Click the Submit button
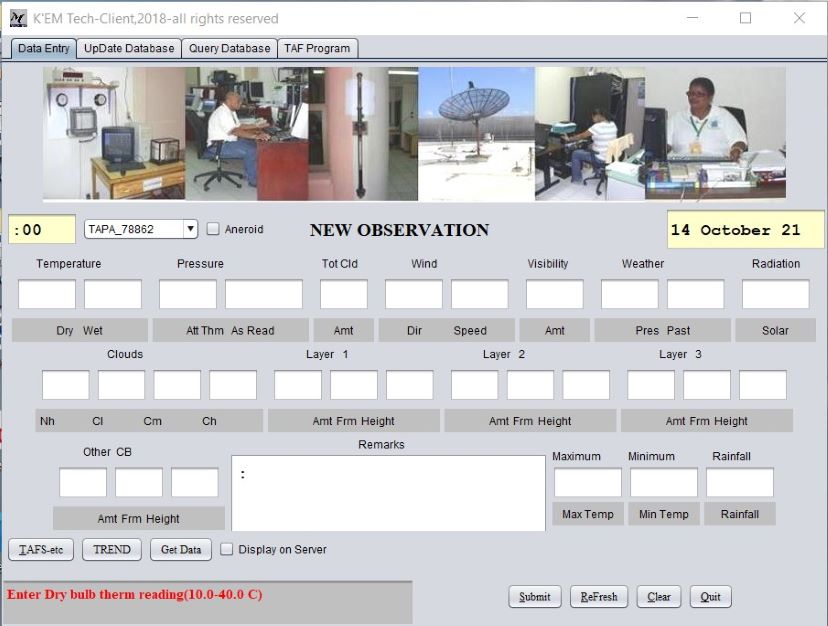The height and width of the screenshot is (626, 828). coord(534,596)
